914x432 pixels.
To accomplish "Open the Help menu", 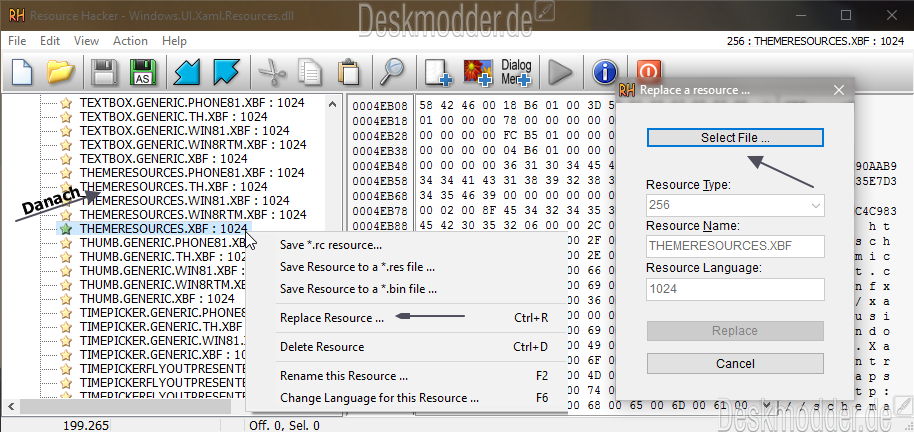I will click(x=174, y=41).
